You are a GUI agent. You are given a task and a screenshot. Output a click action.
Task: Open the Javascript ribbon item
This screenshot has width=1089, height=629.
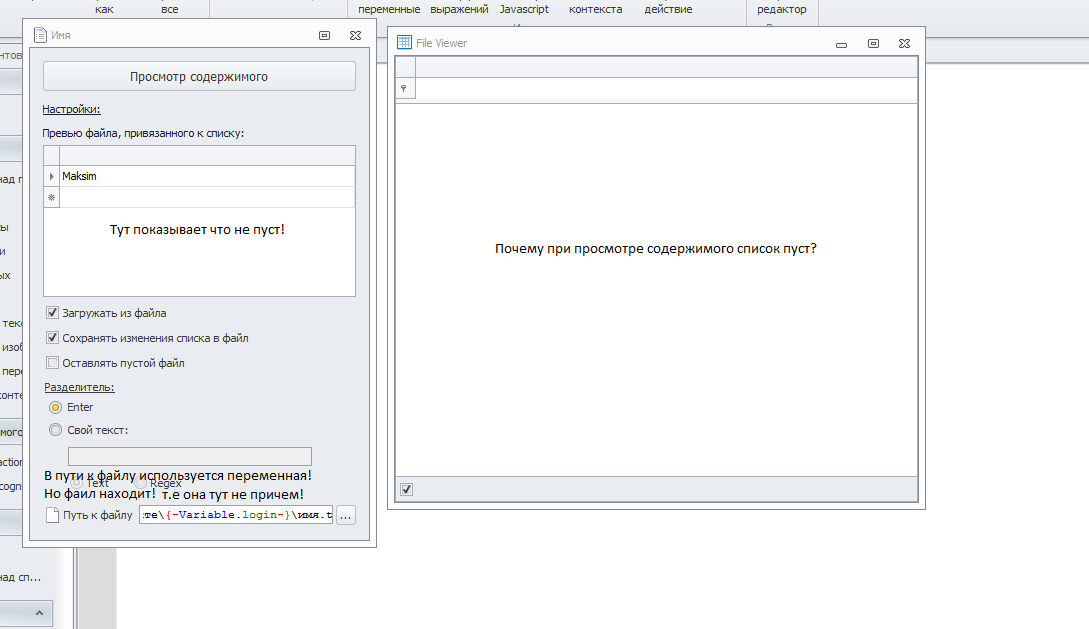[x=524, y=9]
